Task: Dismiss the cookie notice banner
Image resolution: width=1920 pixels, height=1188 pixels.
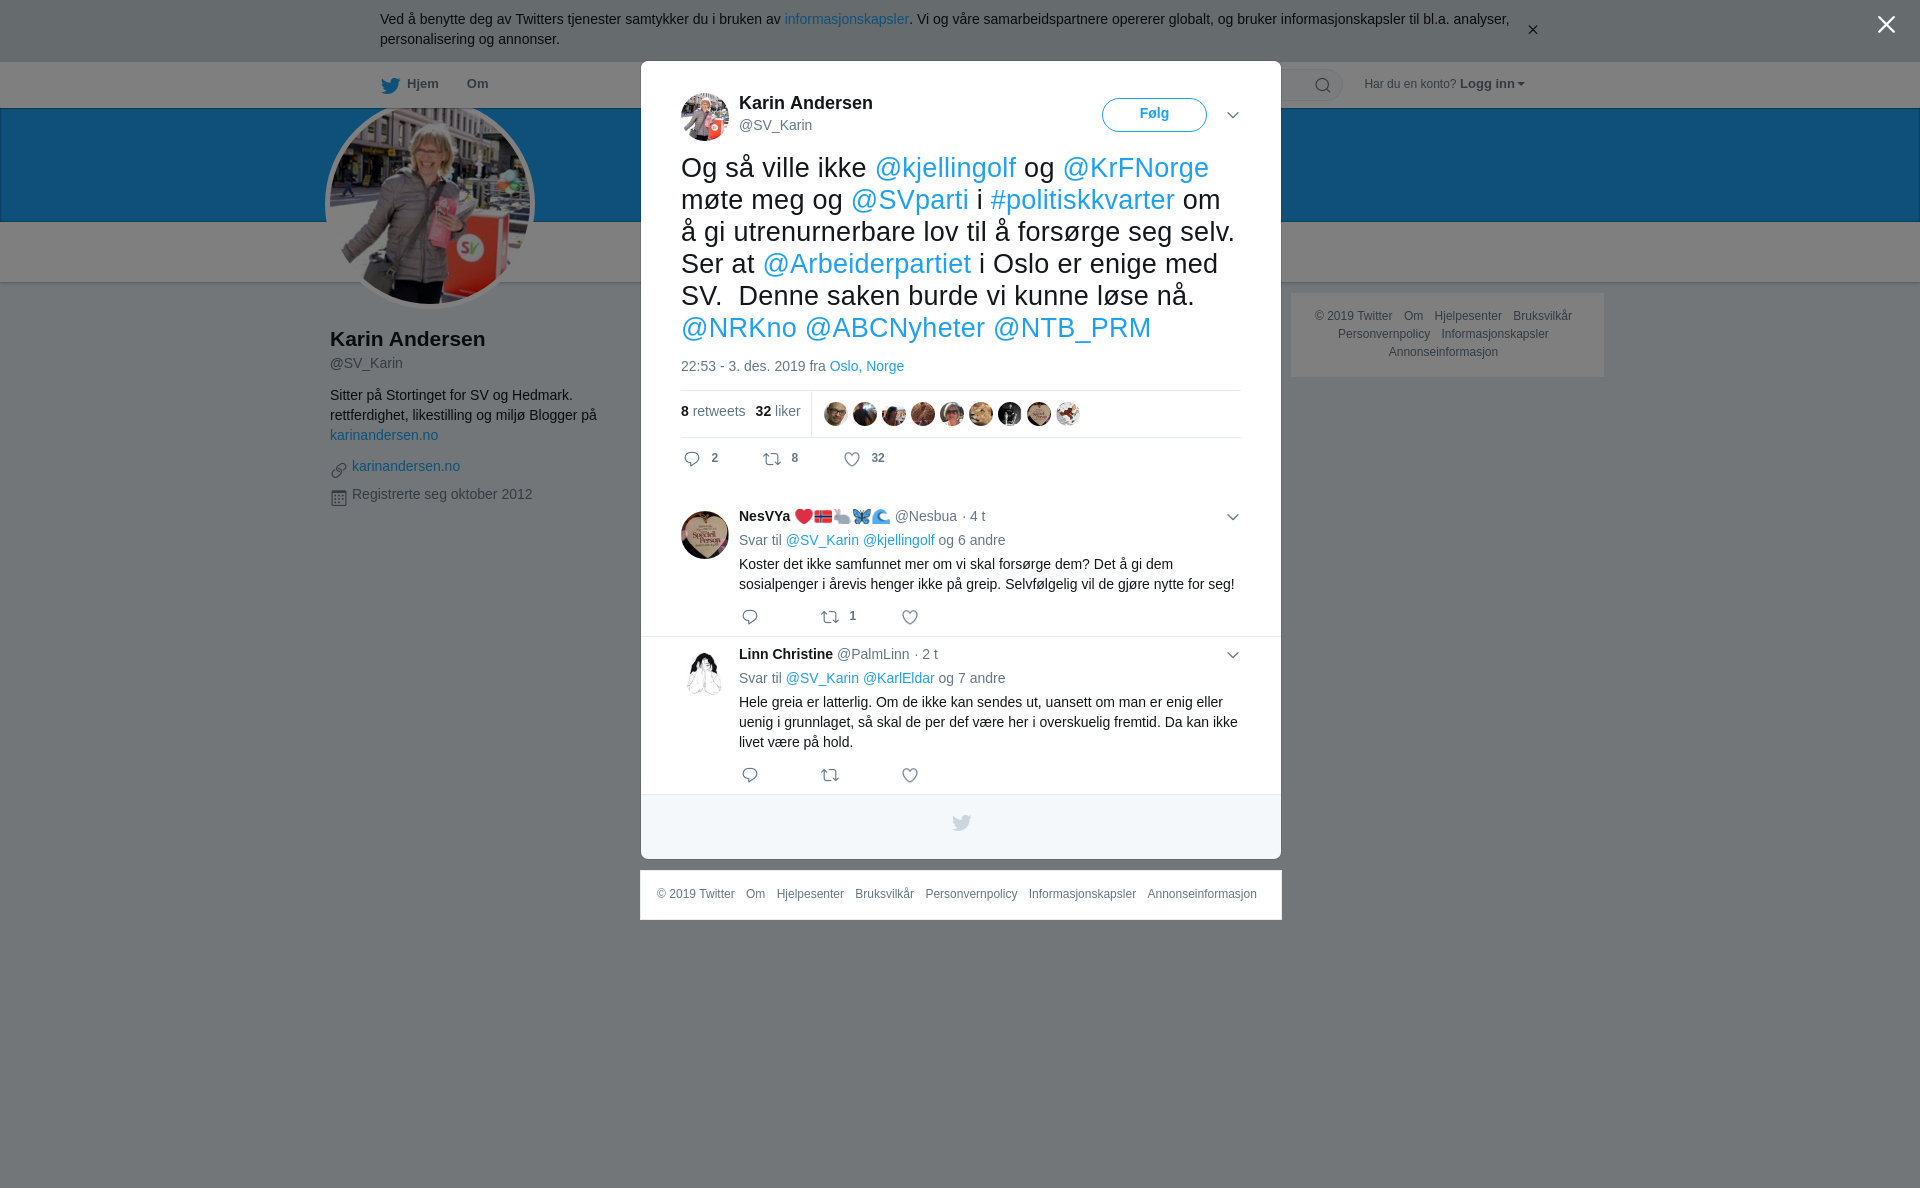Action: [x=1532, y=29]
